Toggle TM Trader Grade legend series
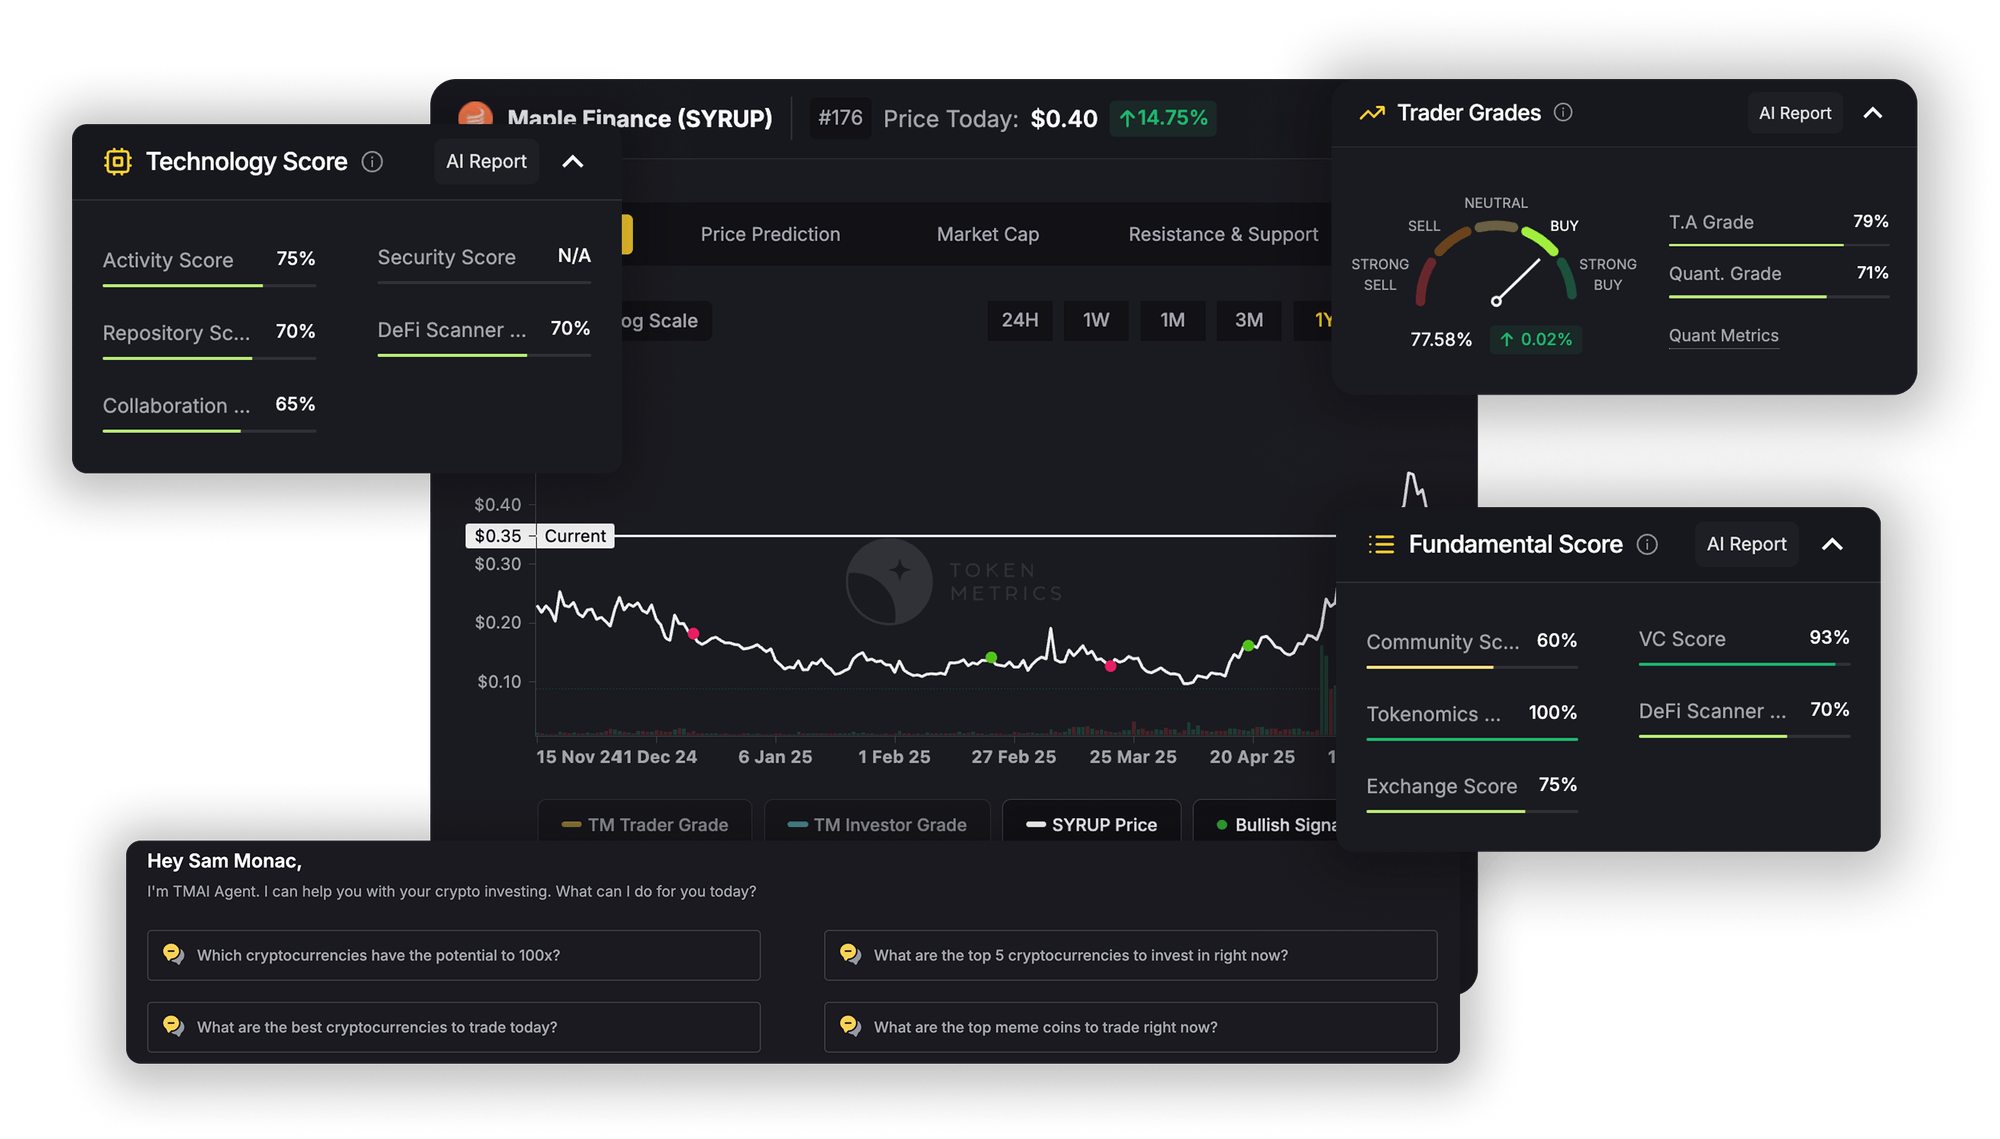 pos(645,825)
